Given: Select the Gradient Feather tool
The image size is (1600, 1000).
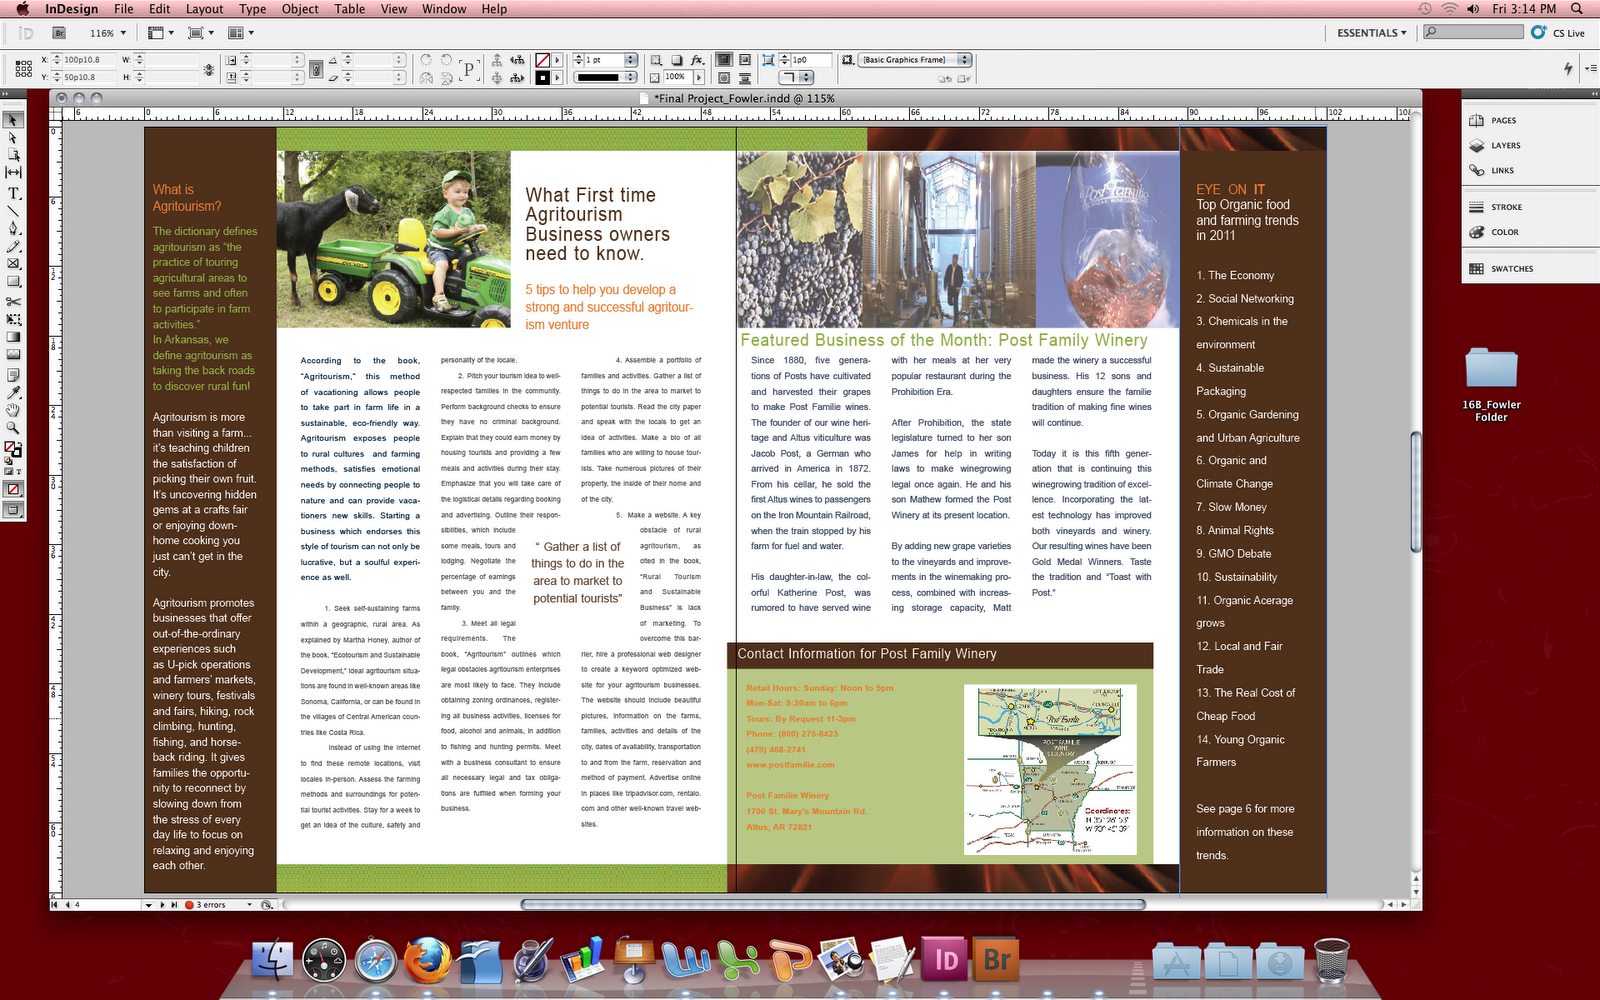Looking at the screenshot, I should pos(13,355).
